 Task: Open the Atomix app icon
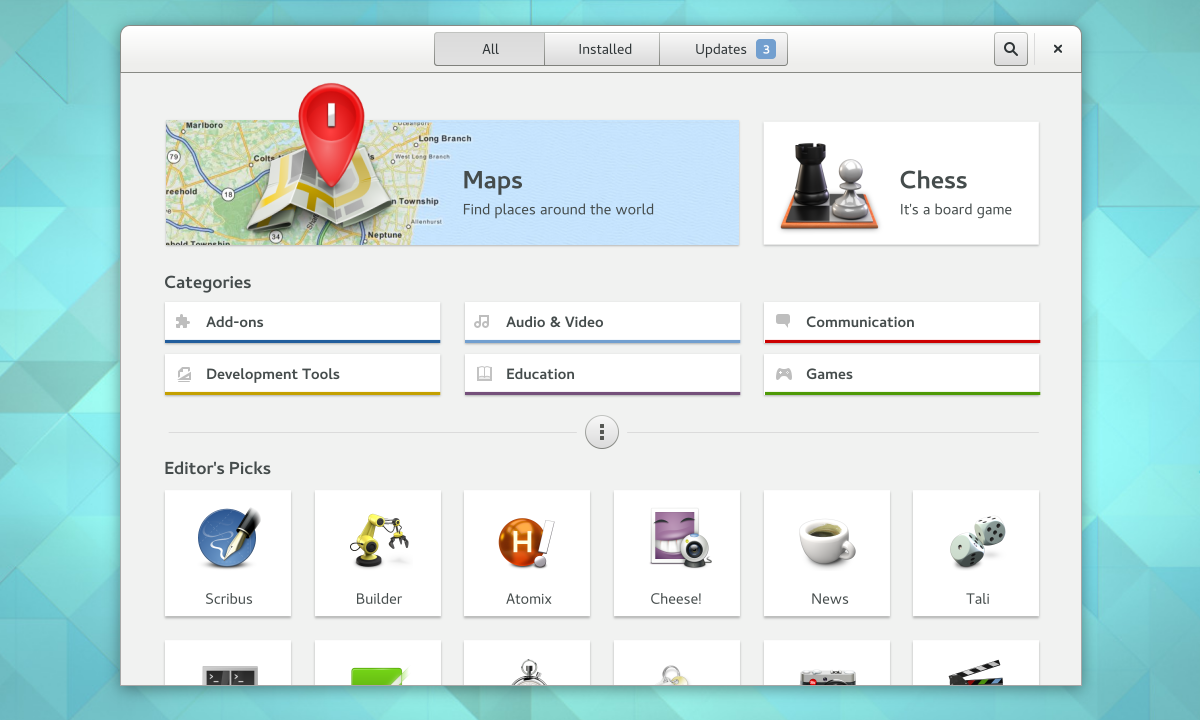[527, 543]
